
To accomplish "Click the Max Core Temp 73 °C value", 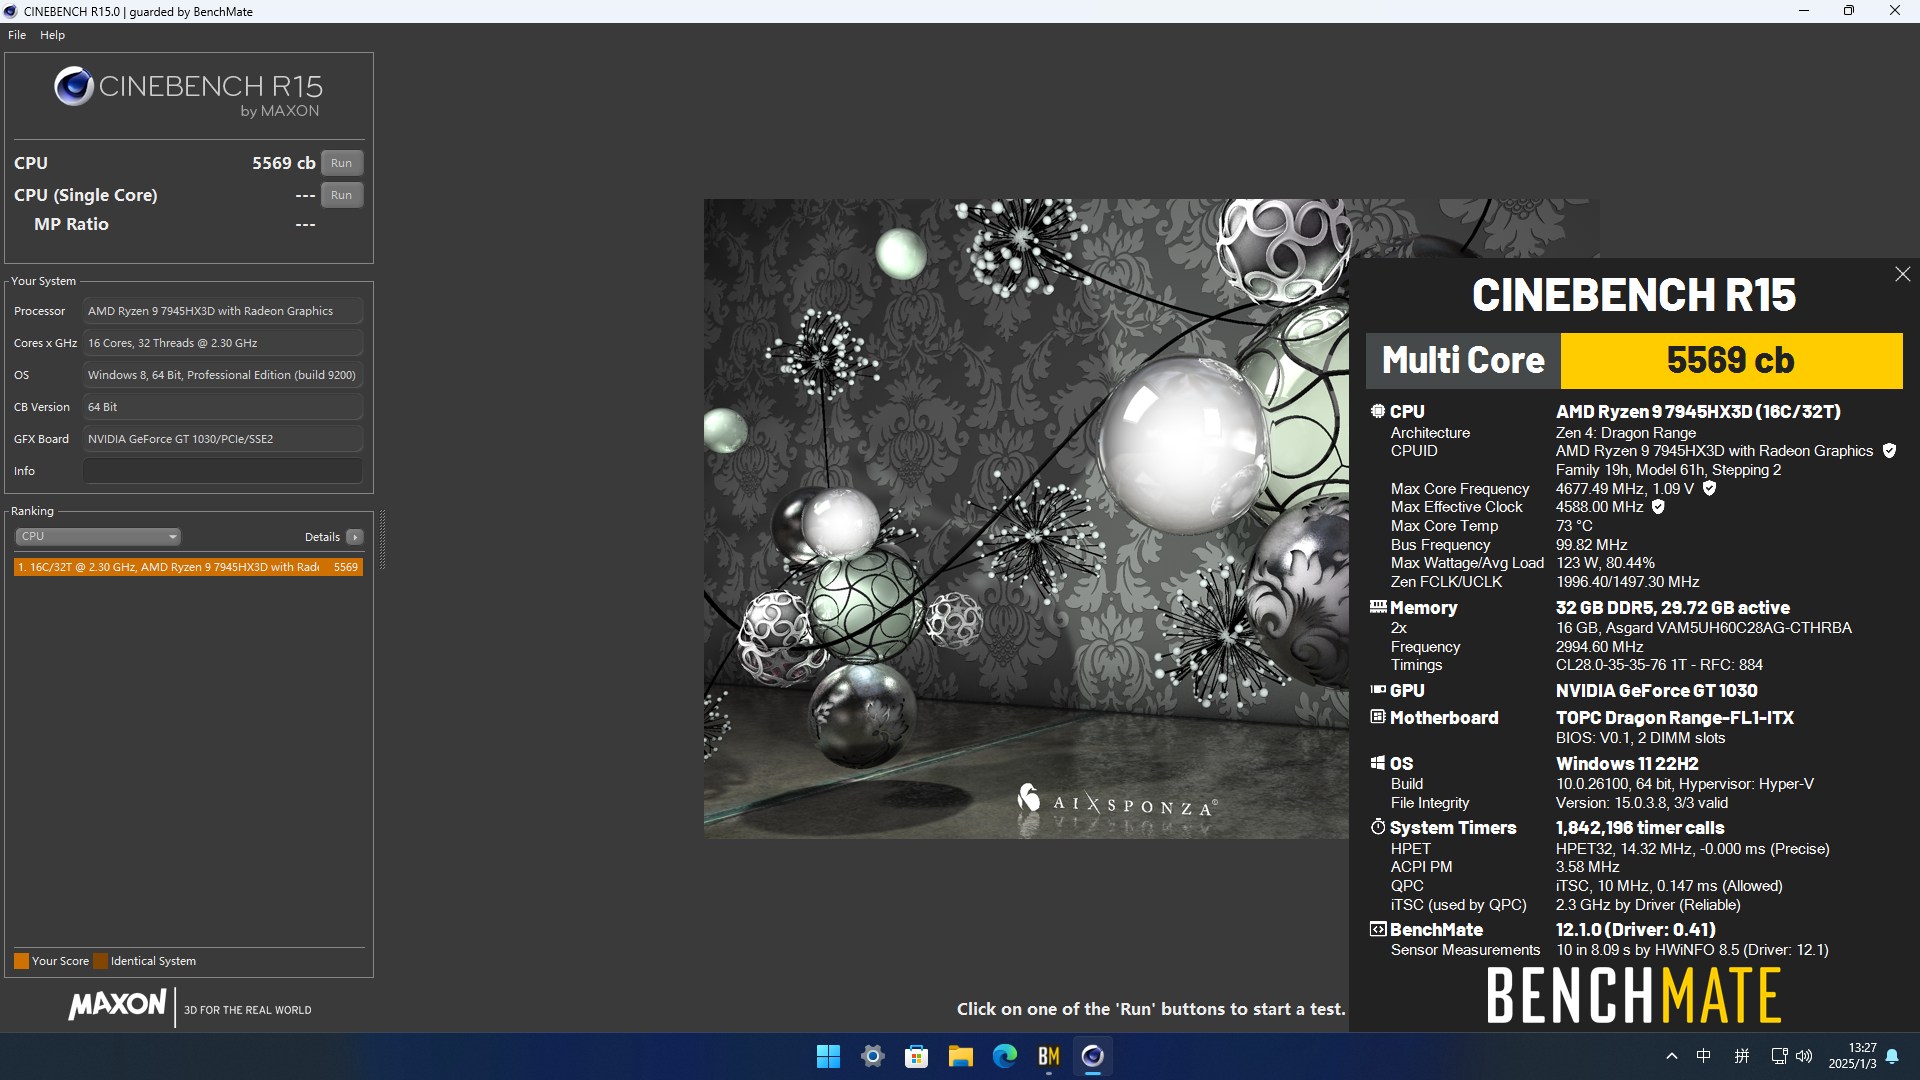I will point(1574,526).
